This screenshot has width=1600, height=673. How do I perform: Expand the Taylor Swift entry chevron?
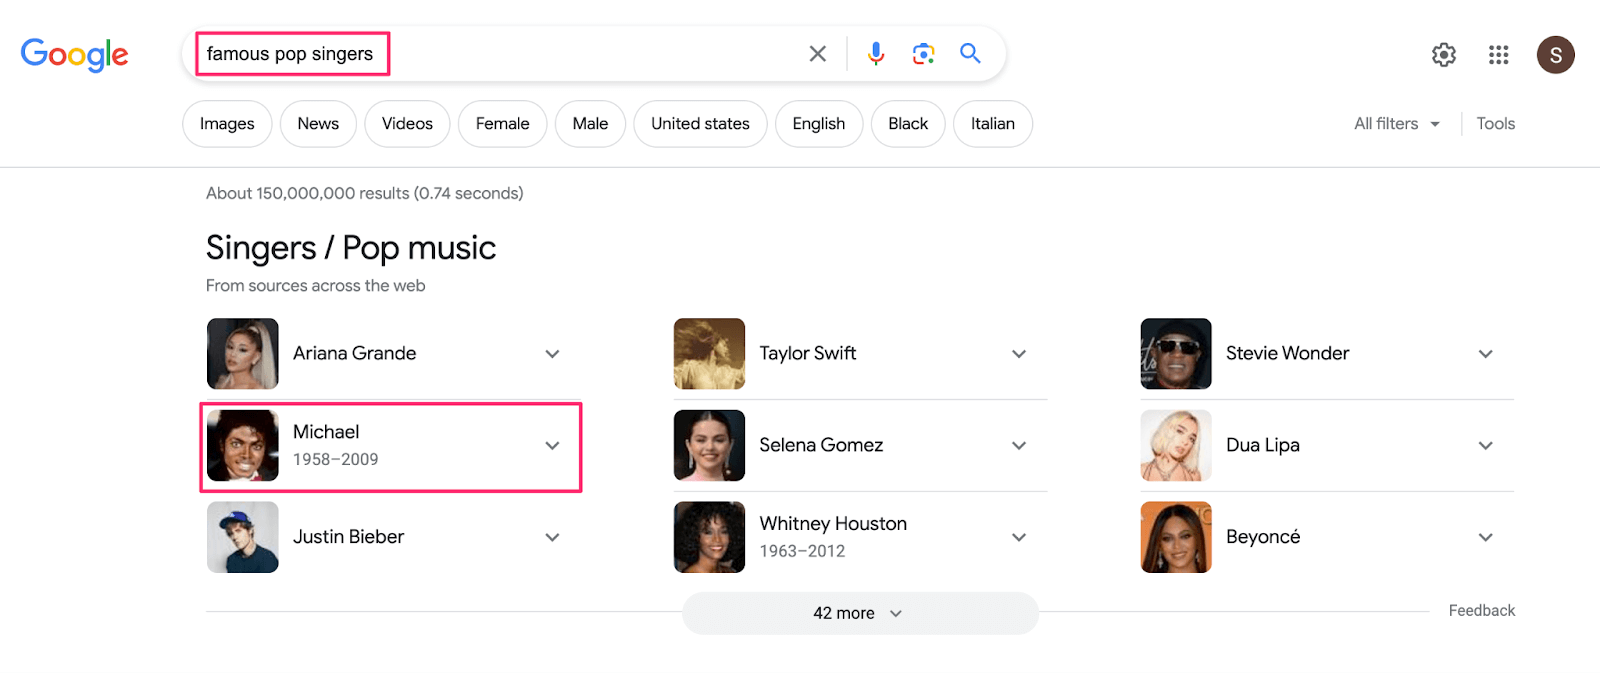tap(1019, 354)
